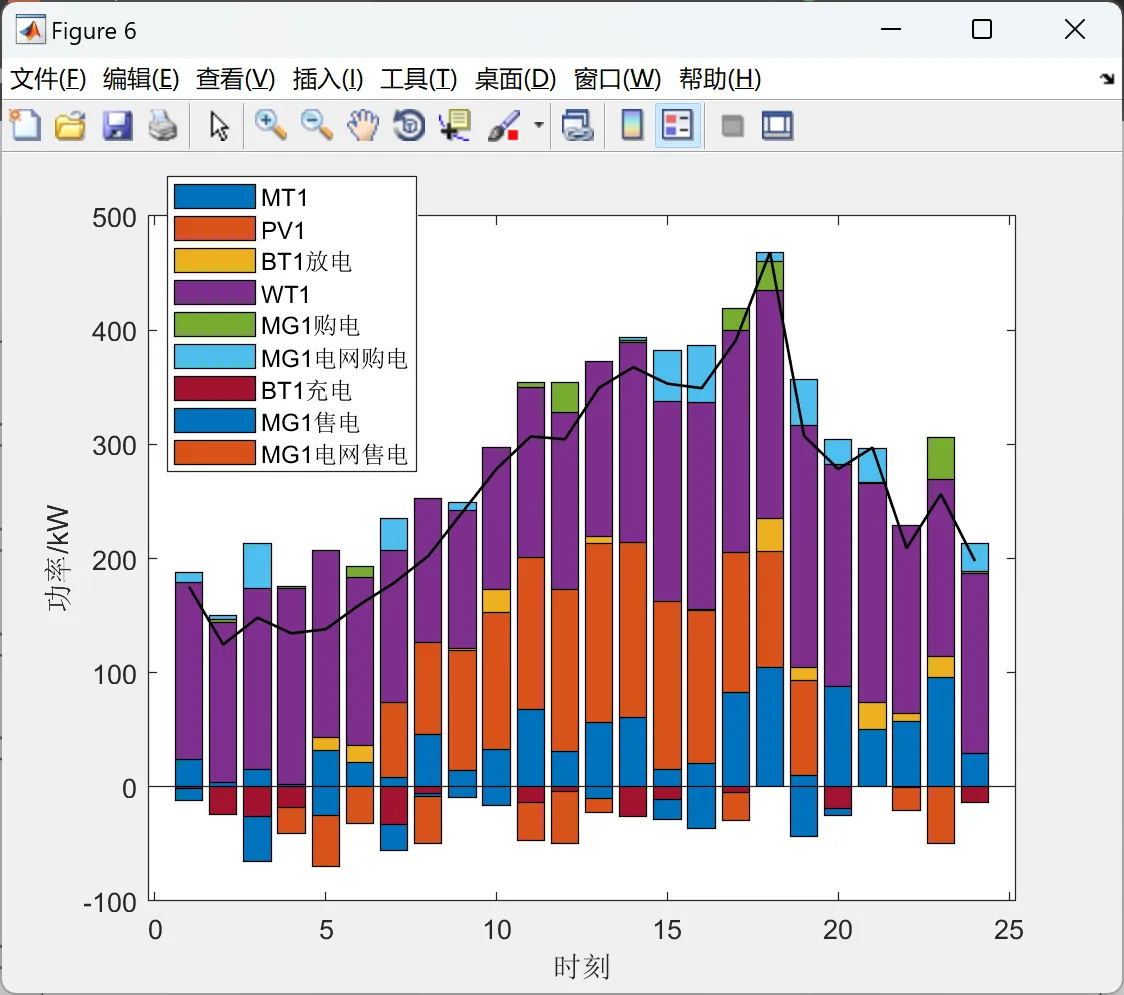Screen dimensions: 1124x995
Task: Select the Zoom Out magnifier tool
Action: (316, 125)
